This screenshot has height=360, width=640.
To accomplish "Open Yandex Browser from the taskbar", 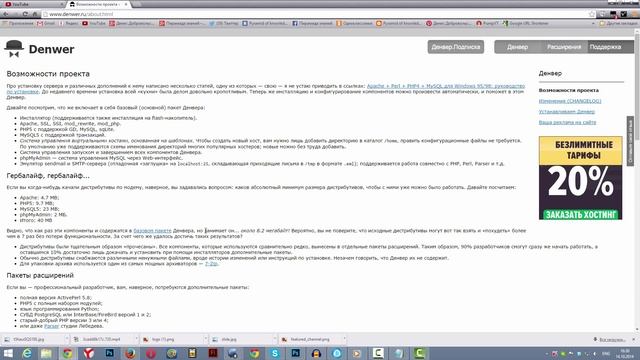I will tap(89, 353).
